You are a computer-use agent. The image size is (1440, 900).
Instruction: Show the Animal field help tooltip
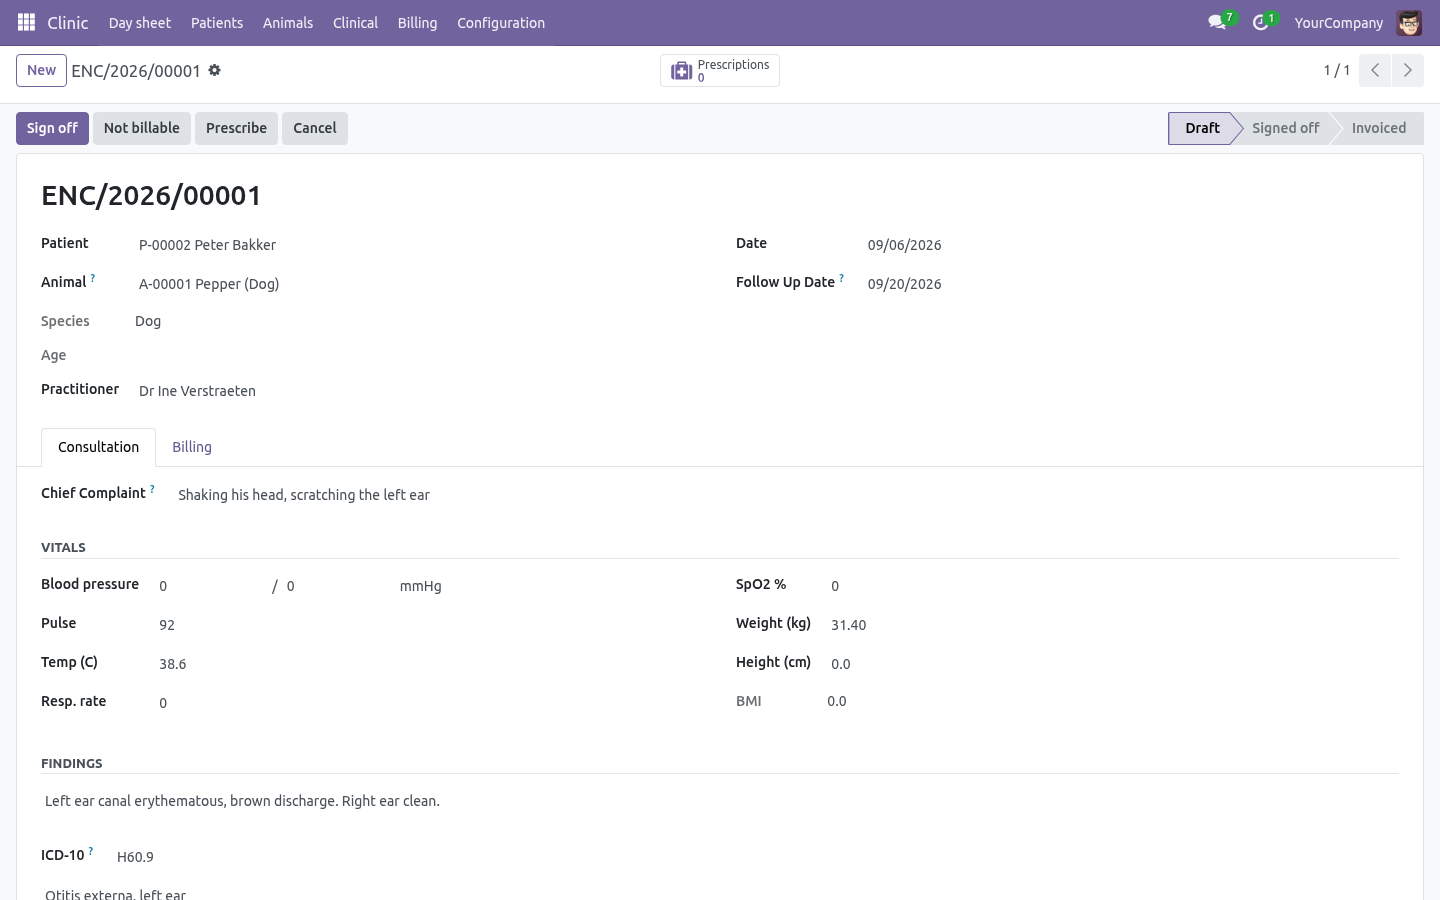pos(93,279)
